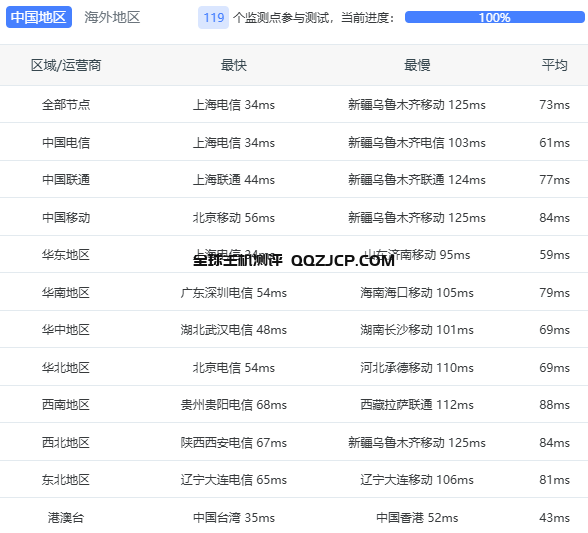The height and width of the screenshot is (533, 588).
Task: Click the 西藏拉萨联通 112ms cell
Action: pyautogui.click(x=417, y=405)
